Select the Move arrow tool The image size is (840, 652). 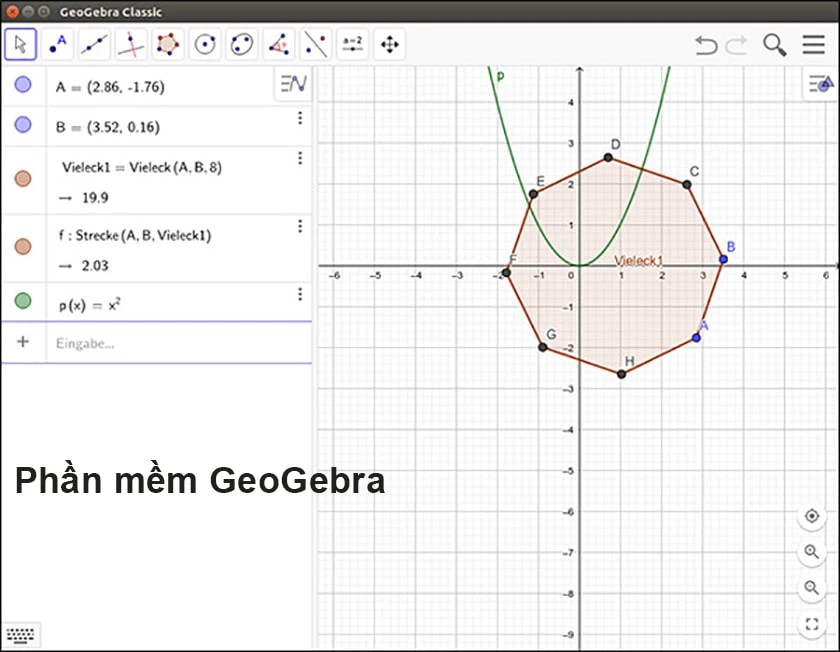click(x=20, y=44)
